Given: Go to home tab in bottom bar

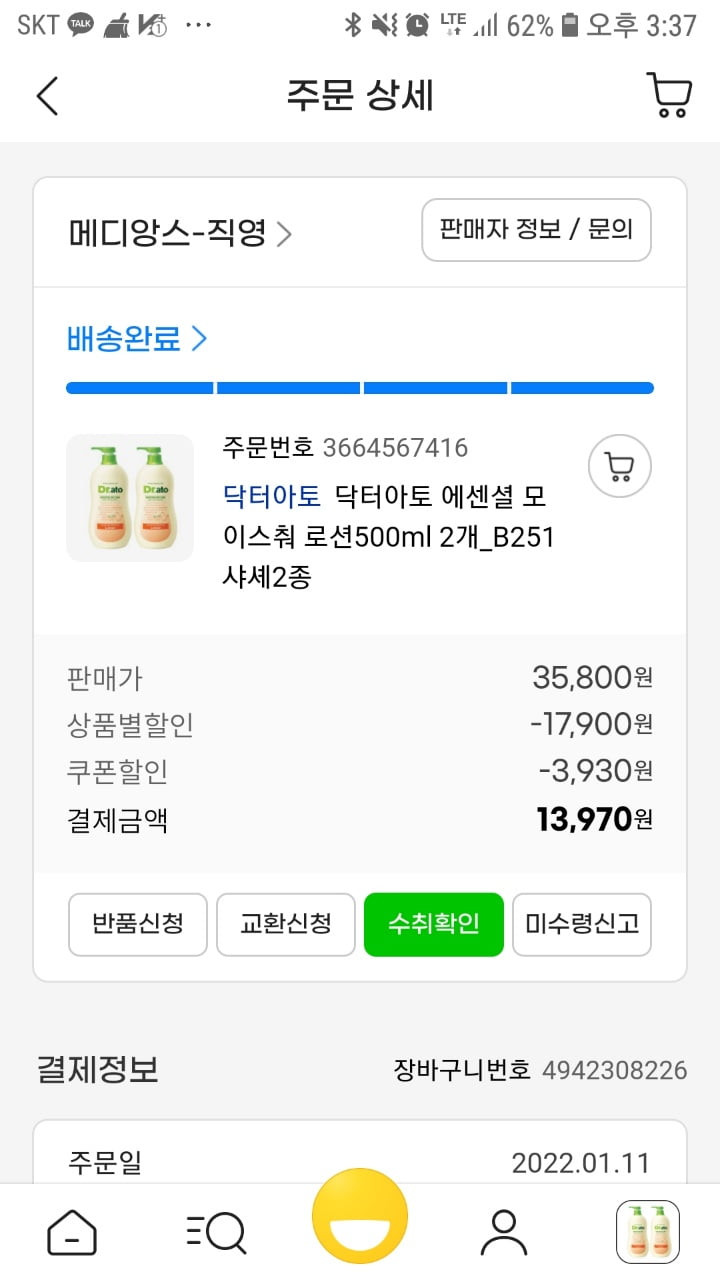Looking at the screenshot, I should tap(72, 1232).
